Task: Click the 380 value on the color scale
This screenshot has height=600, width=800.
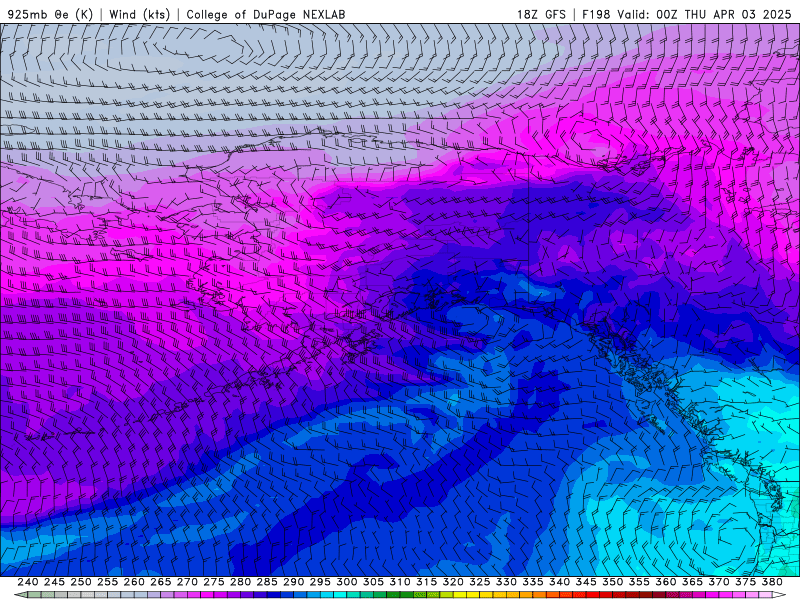Action: click(x=772, y=582)
